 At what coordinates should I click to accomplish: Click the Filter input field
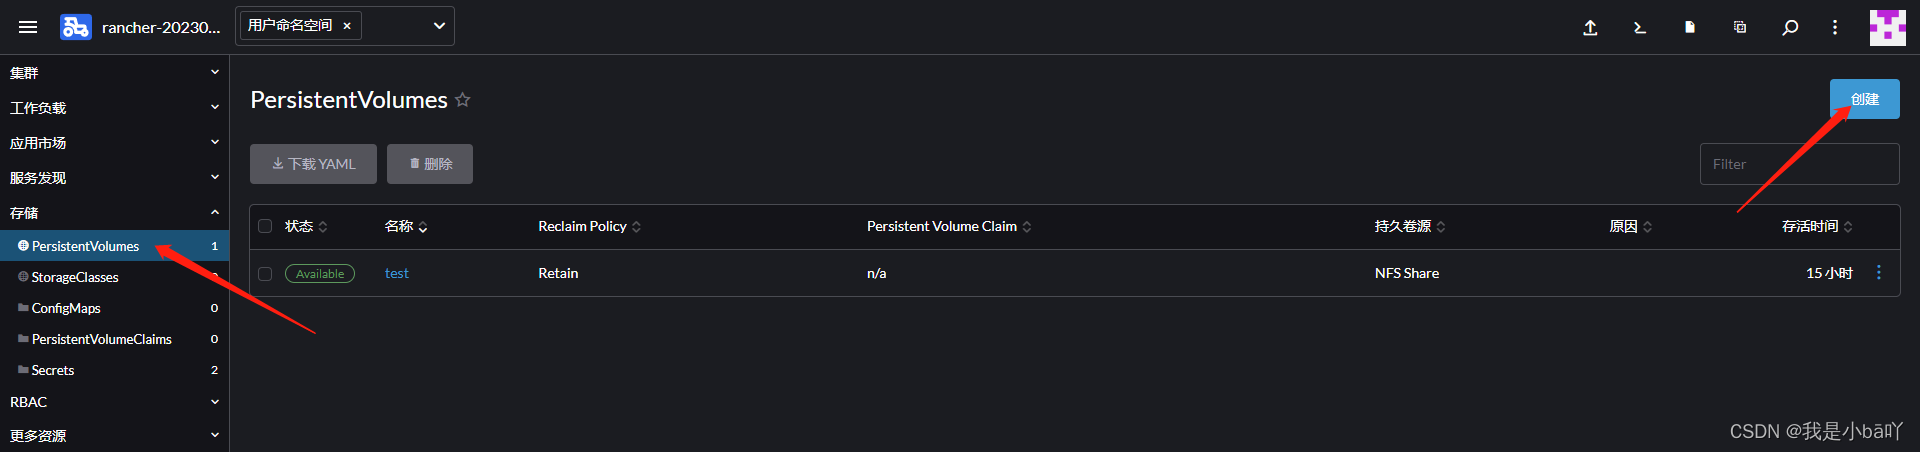tap(1799, 164)
